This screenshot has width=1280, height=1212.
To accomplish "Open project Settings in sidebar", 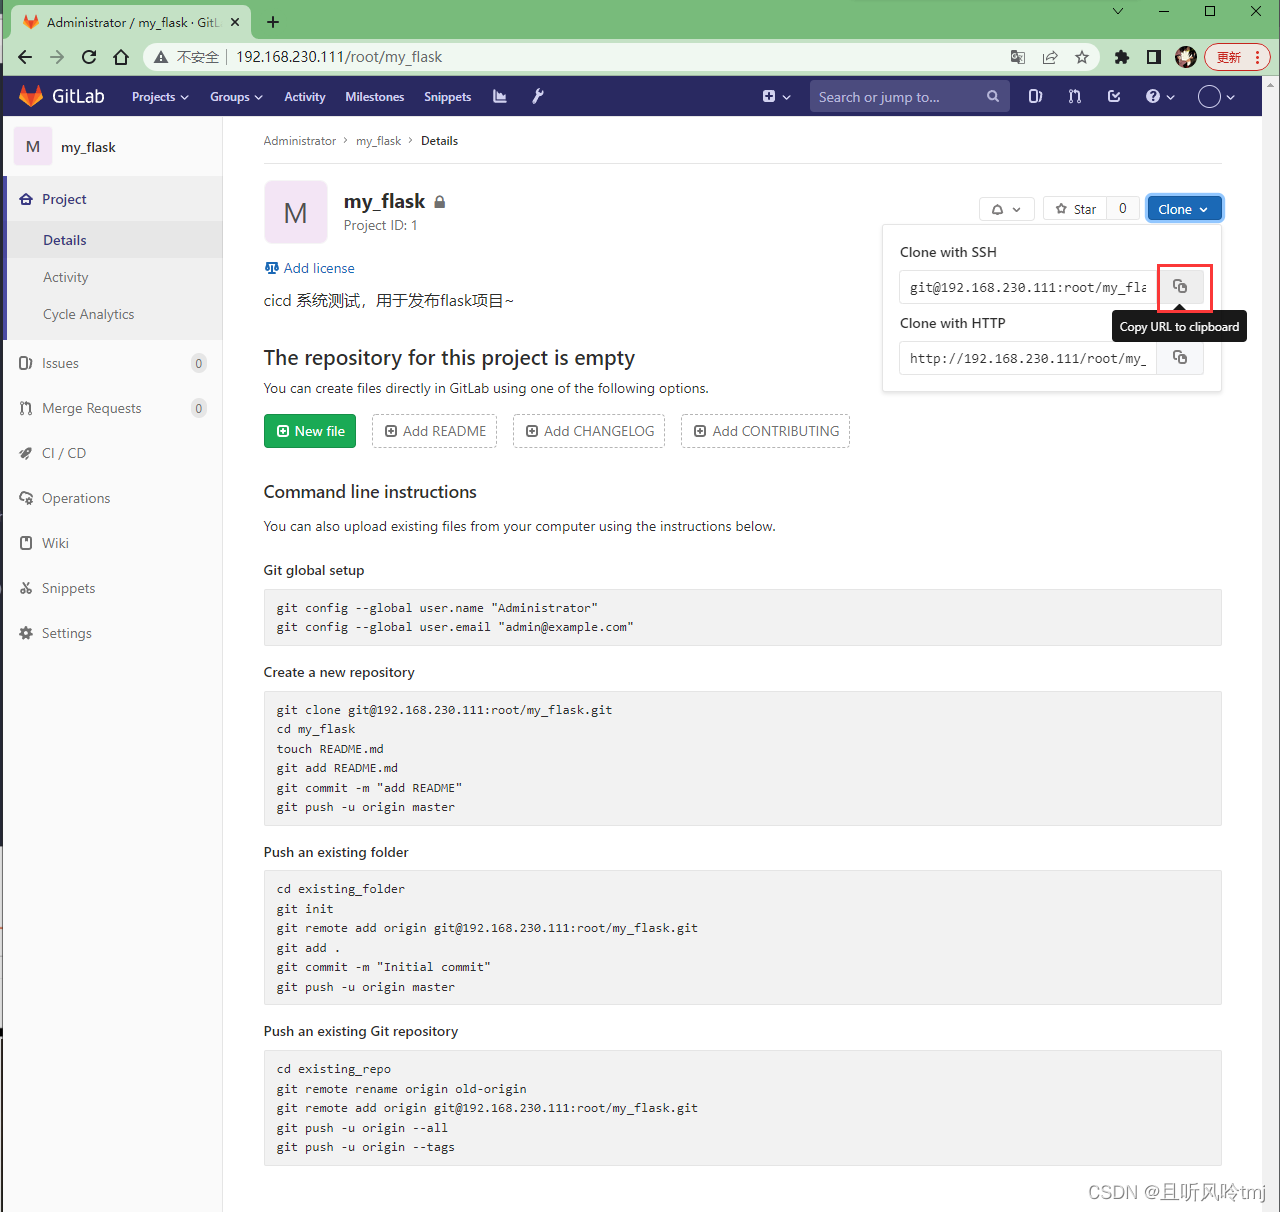I will click(112, 633).
